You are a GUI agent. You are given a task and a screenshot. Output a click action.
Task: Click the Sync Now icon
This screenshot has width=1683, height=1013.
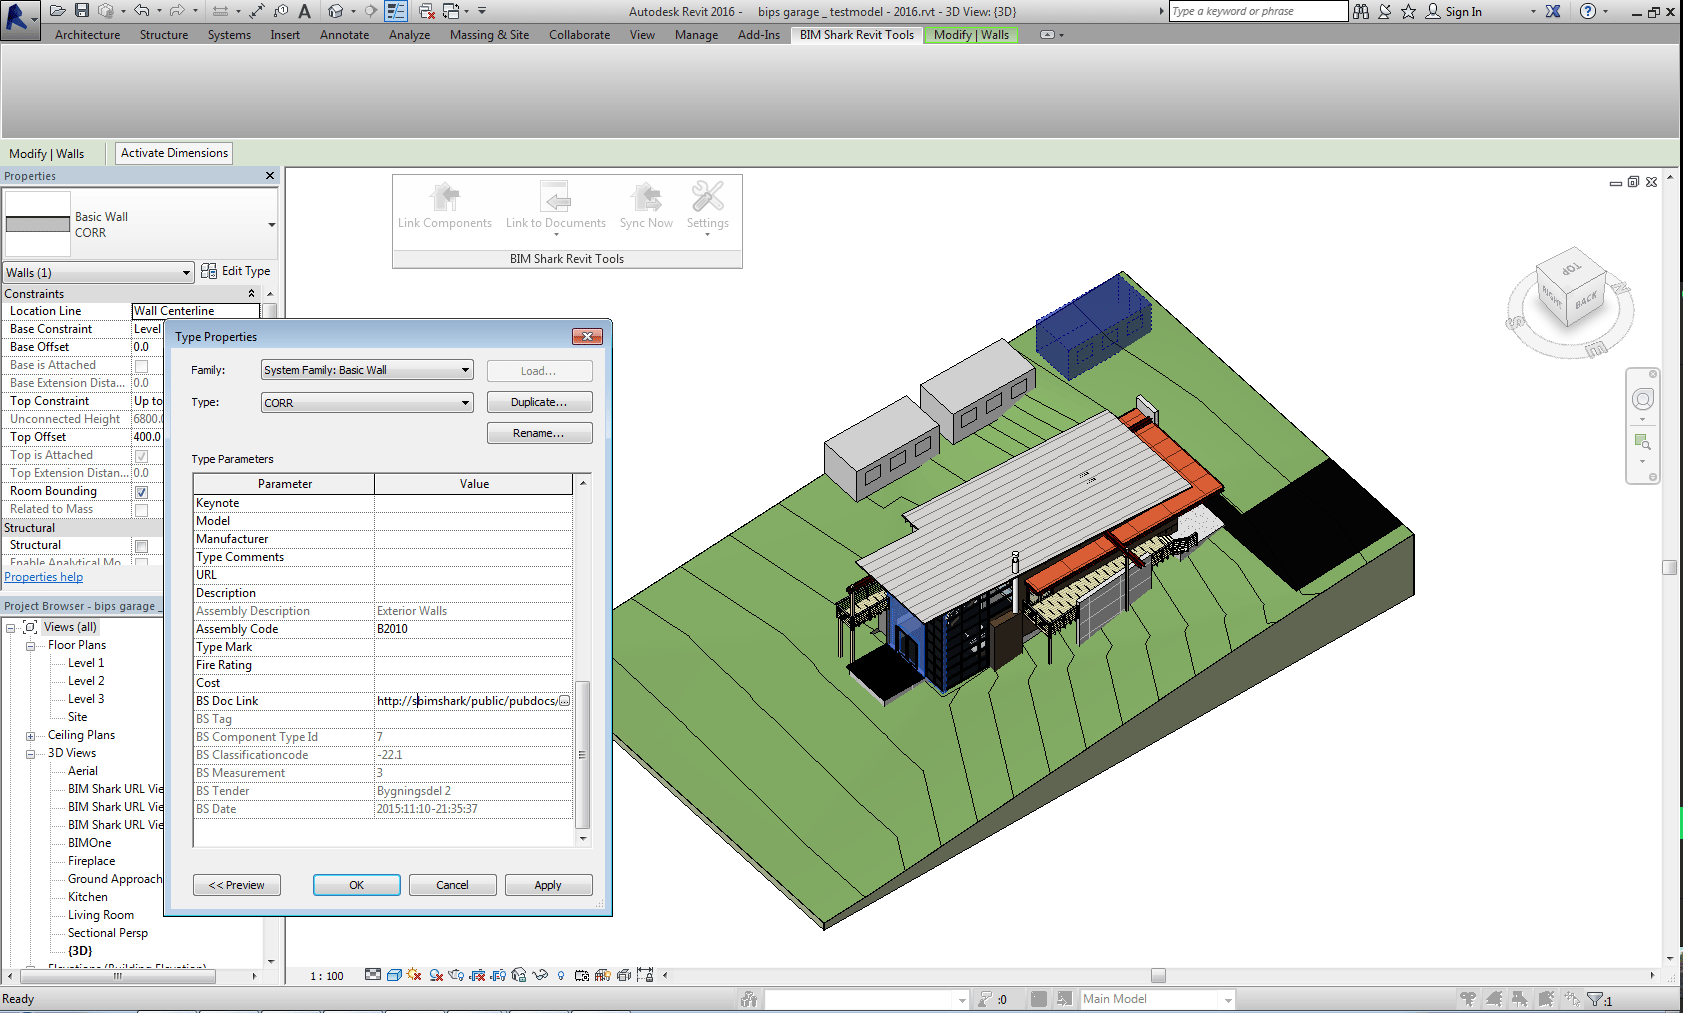point(647,196)
